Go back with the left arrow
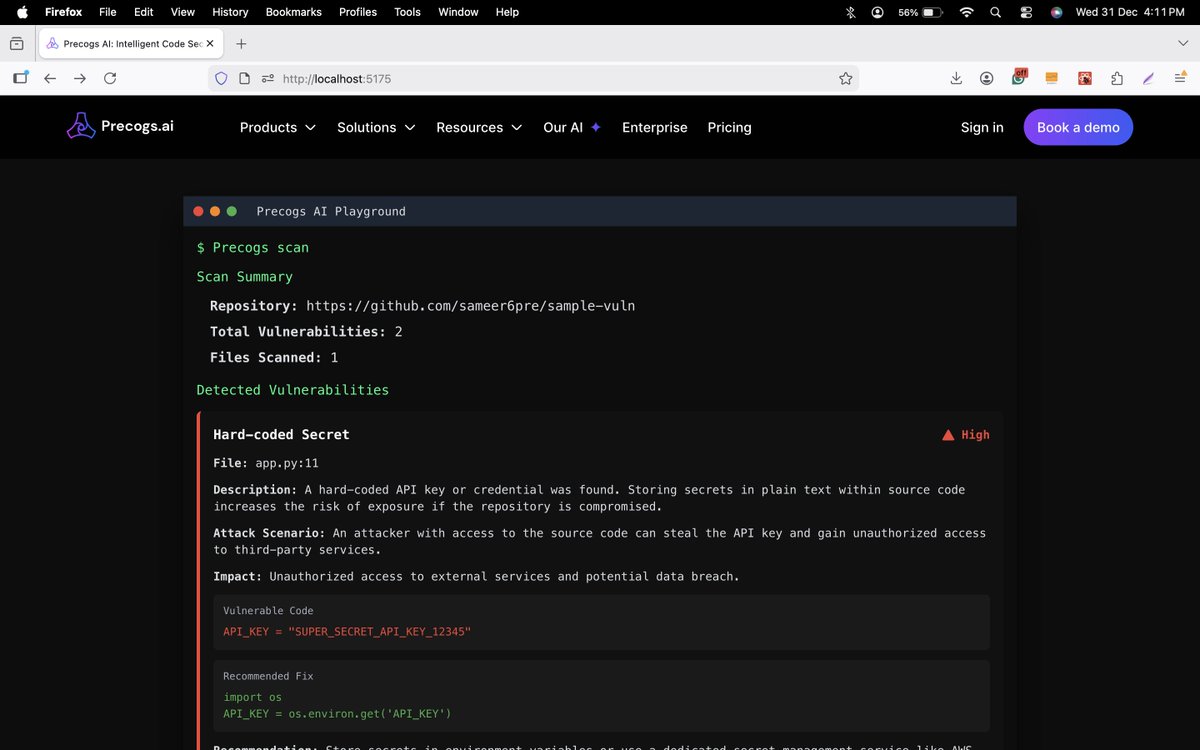 (x=50, y=78)
